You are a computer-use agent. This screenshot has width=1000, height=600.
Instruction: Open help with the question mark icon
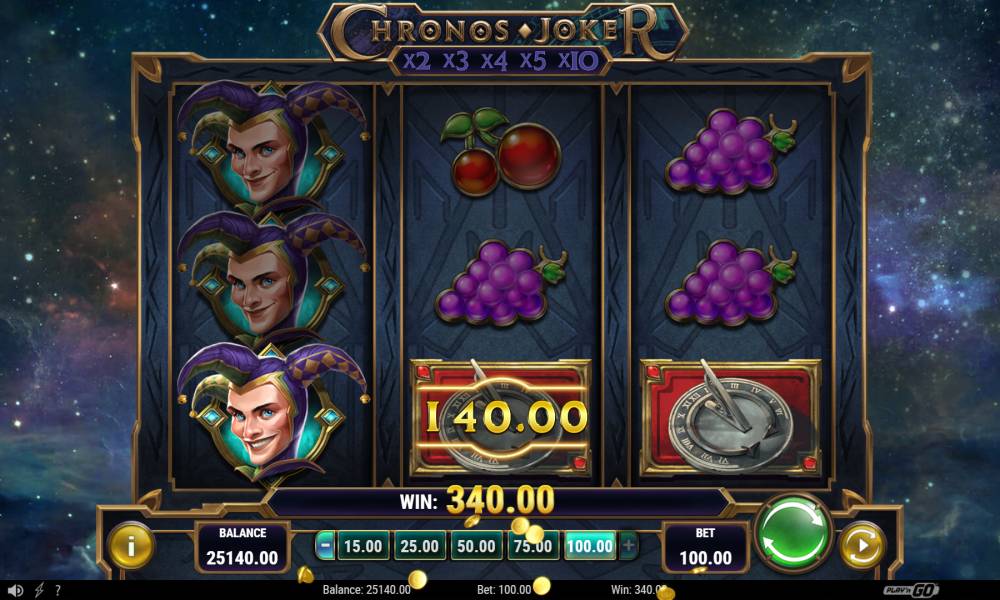tap(58, 590)
